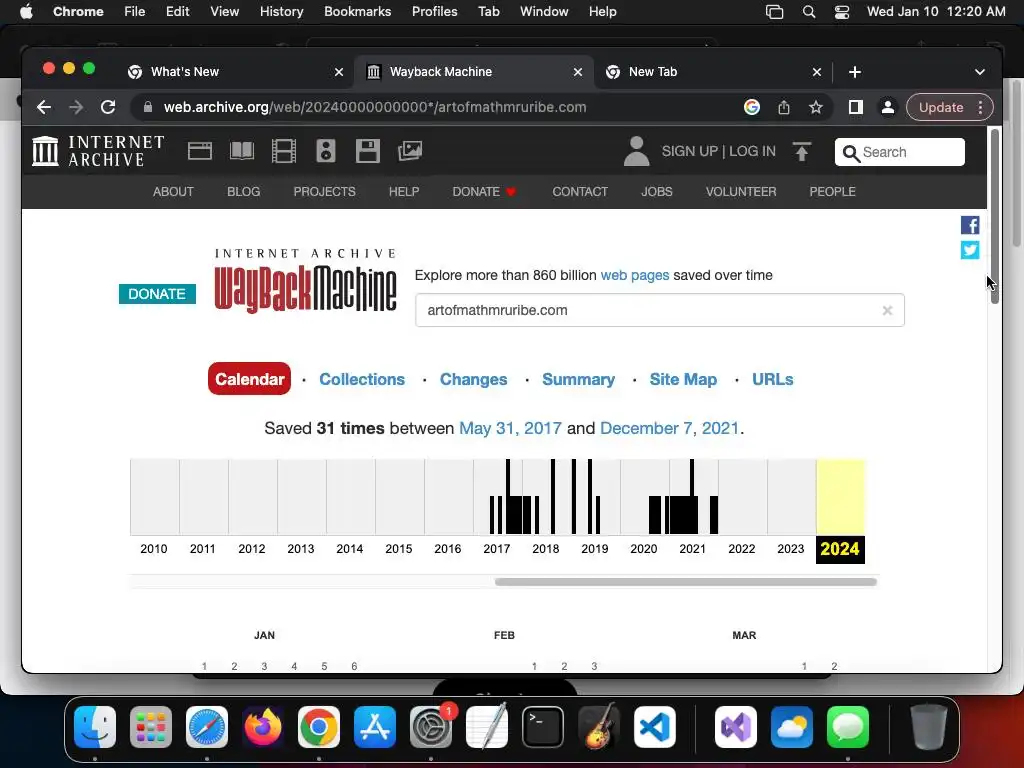This screenshot has height=768, width=1024.
Task: Click the Wayback Machine logo
Action: pos(305,281)
